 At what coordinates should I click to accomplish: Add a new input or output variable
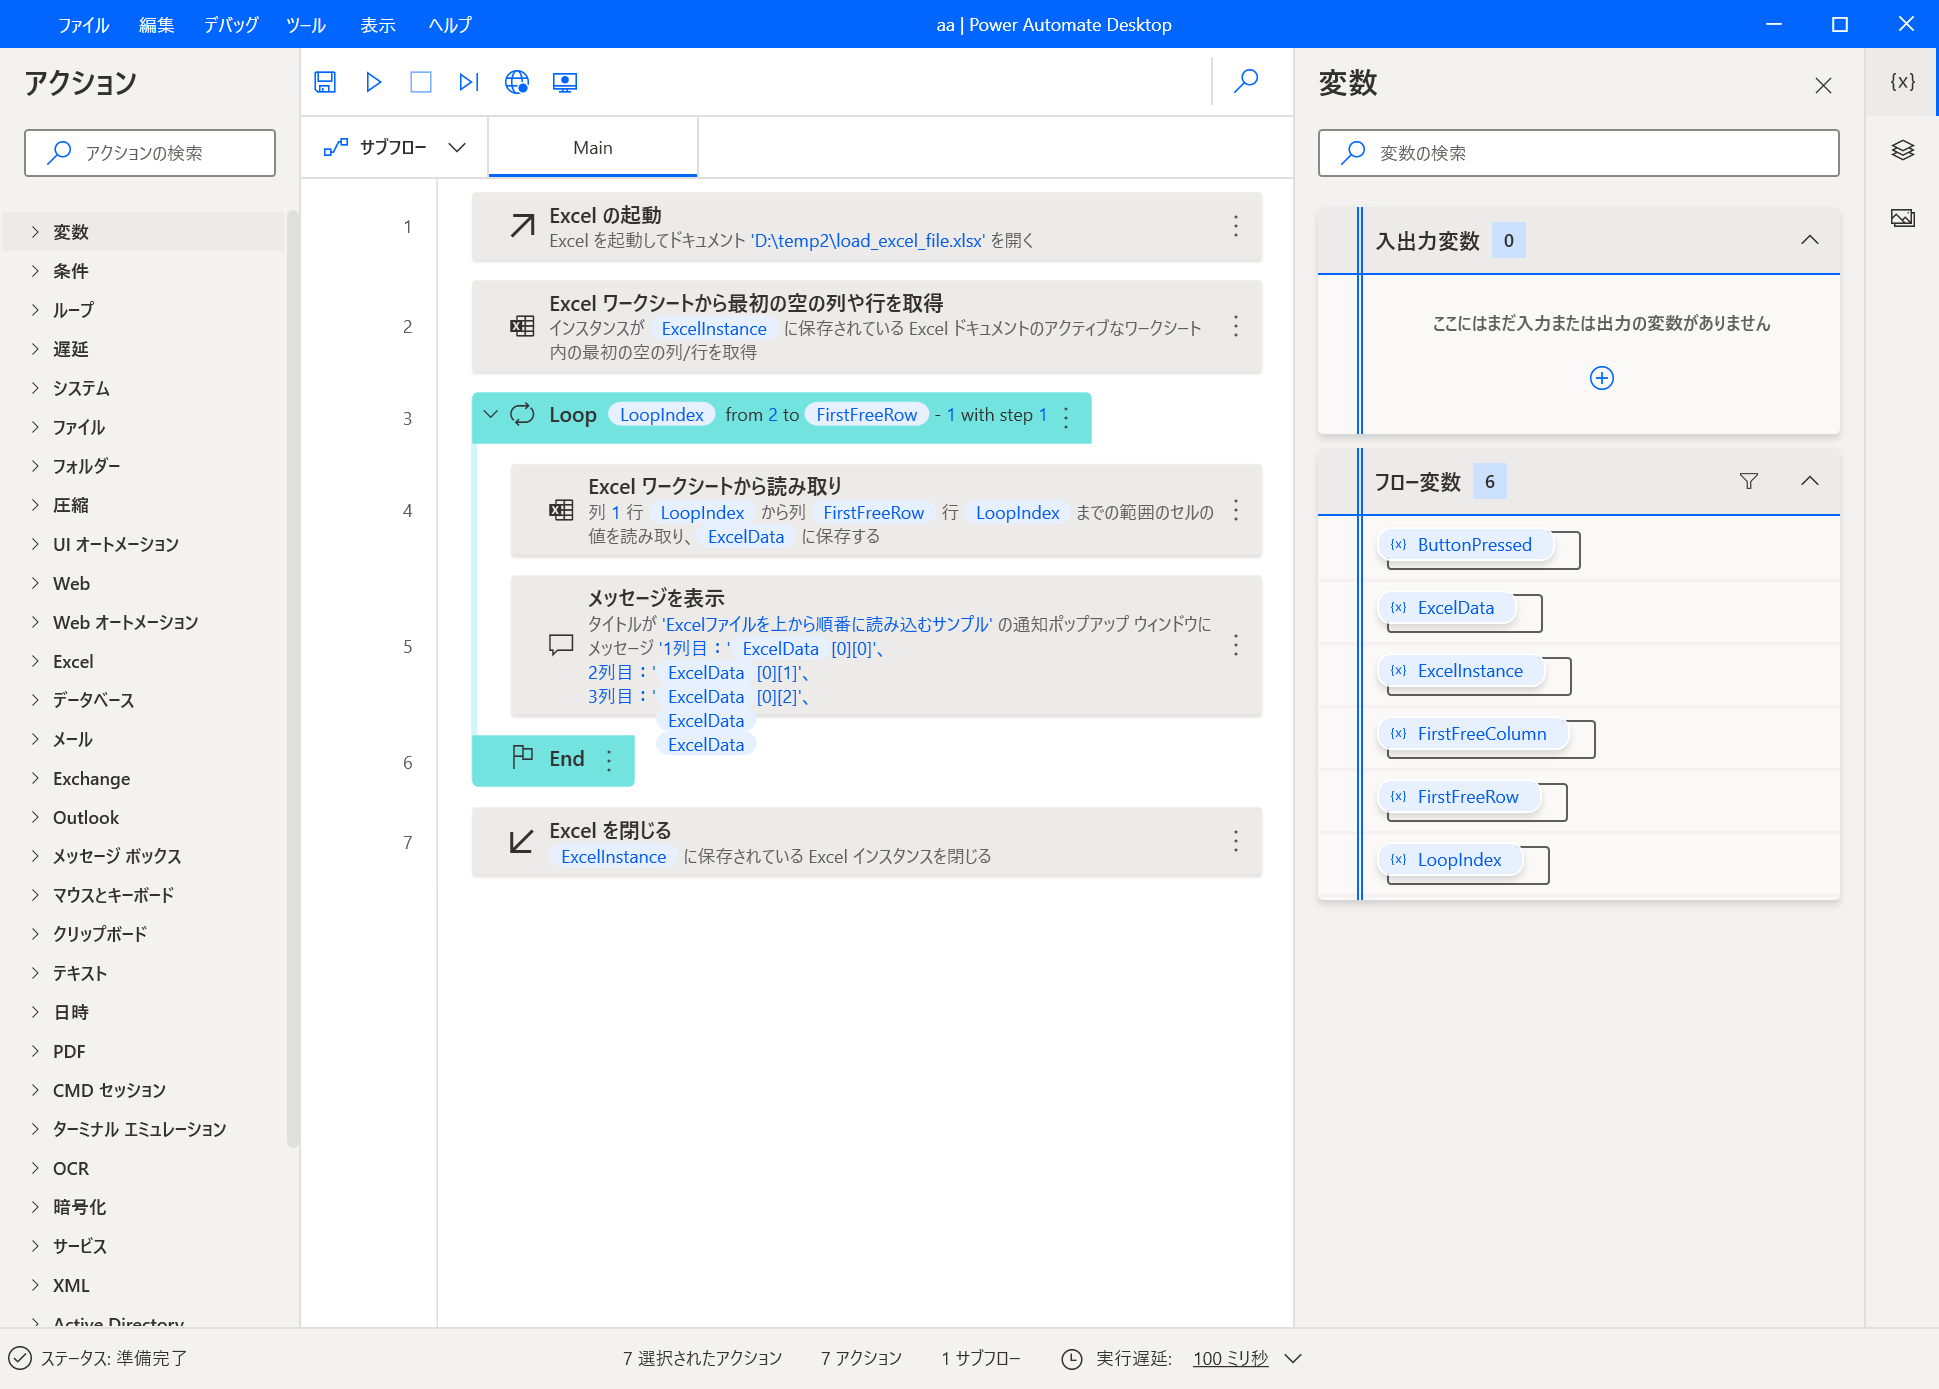[1601, 378]
